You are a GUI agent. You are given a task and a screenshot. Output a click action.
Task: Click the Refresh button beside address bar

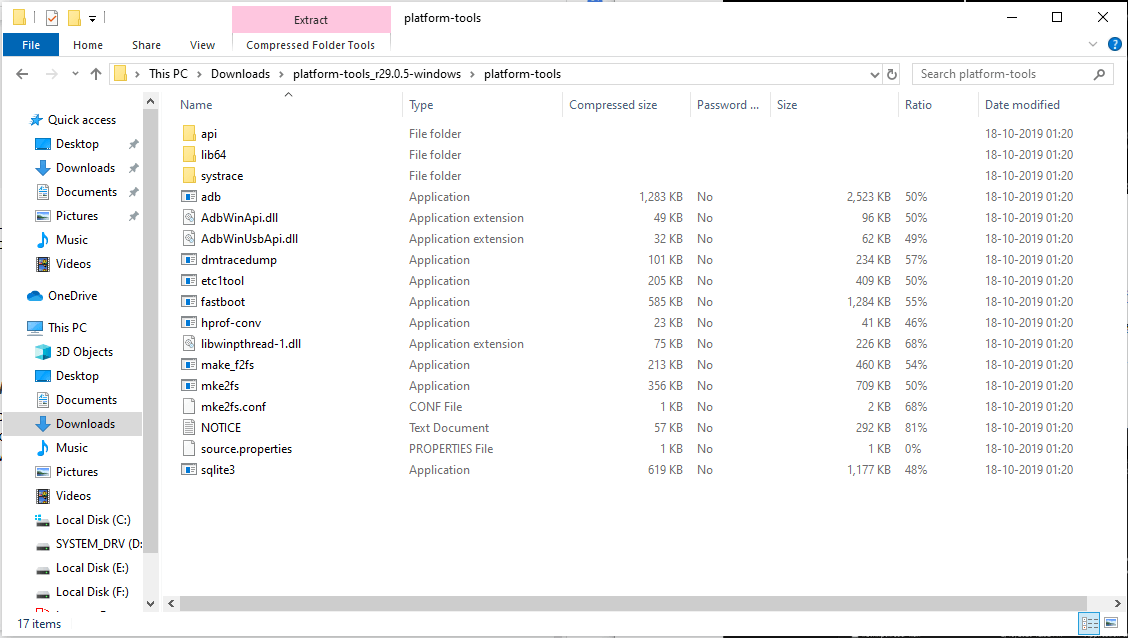click(x=892, y=74)
